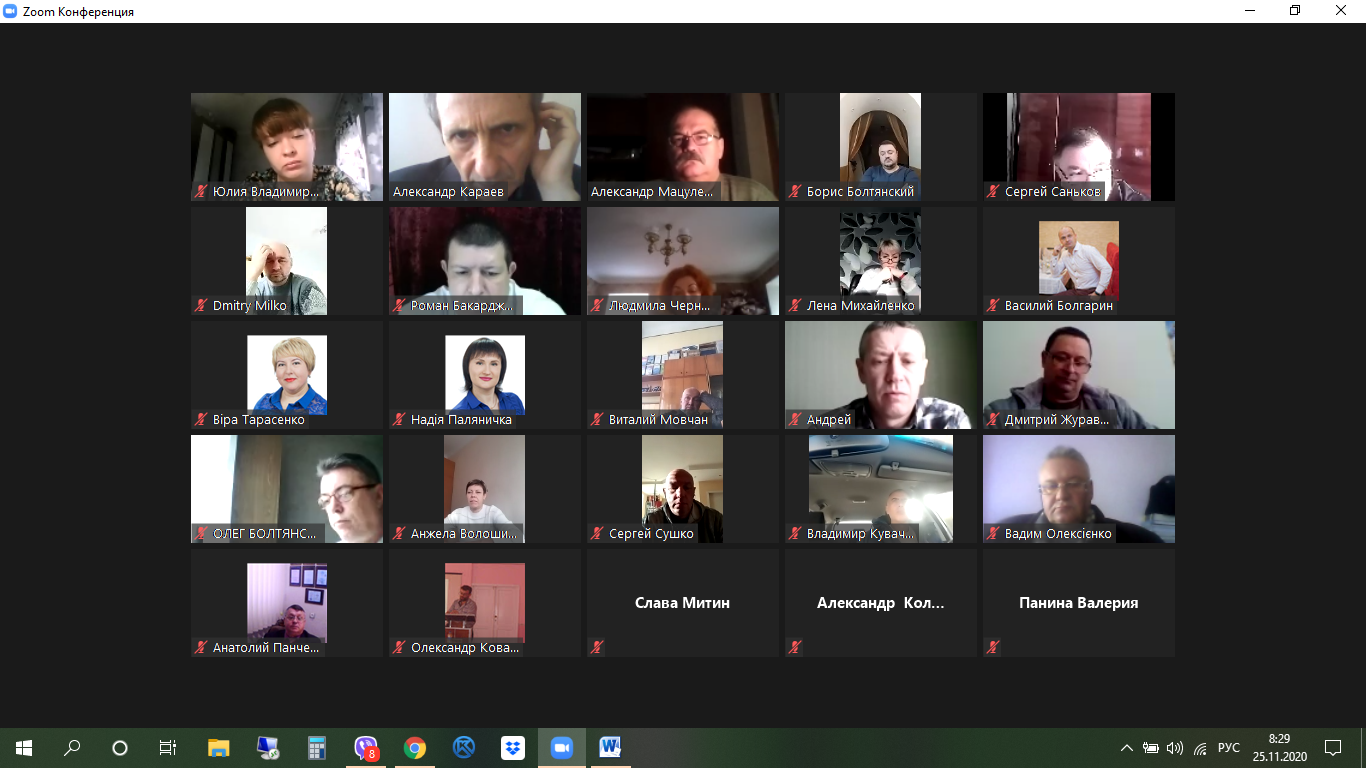Image resolution: width=1366 pixels, height=768 pixels.
Task: Click the Zoom logo in the title bar
Action: point(10,11)
